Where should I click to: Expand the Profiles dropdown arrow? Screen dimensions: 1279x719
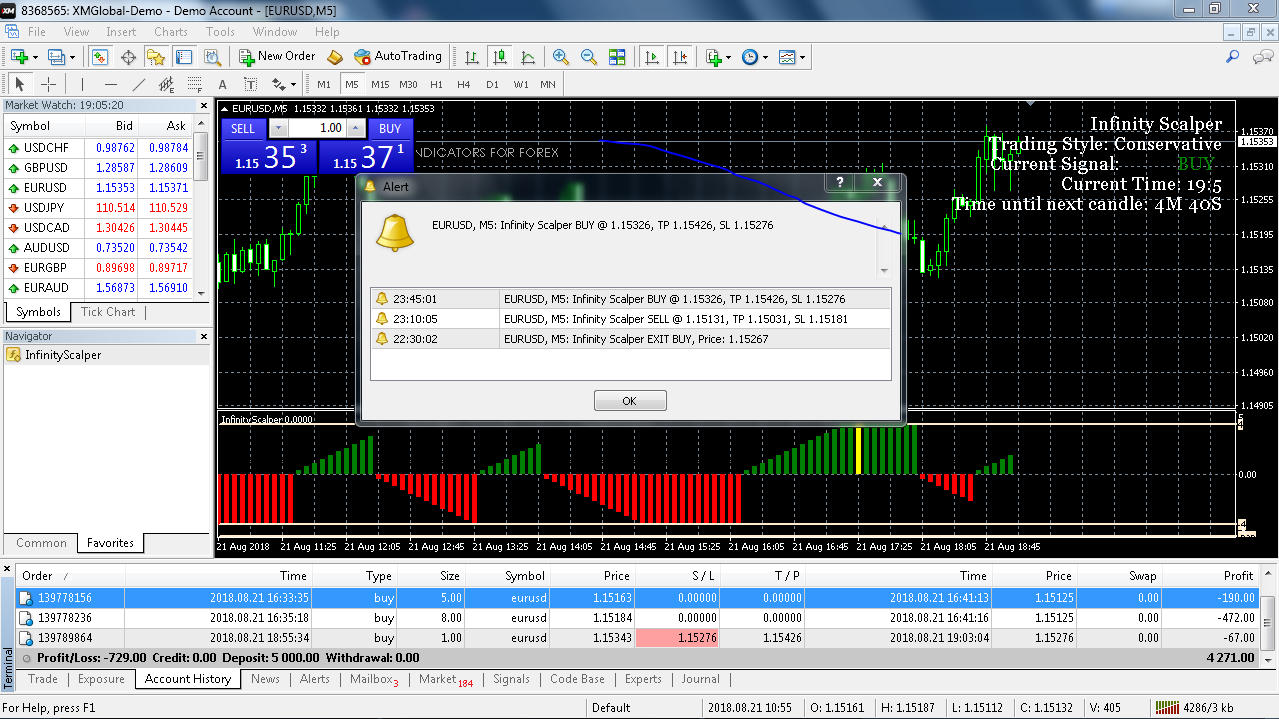click(73, 57)
